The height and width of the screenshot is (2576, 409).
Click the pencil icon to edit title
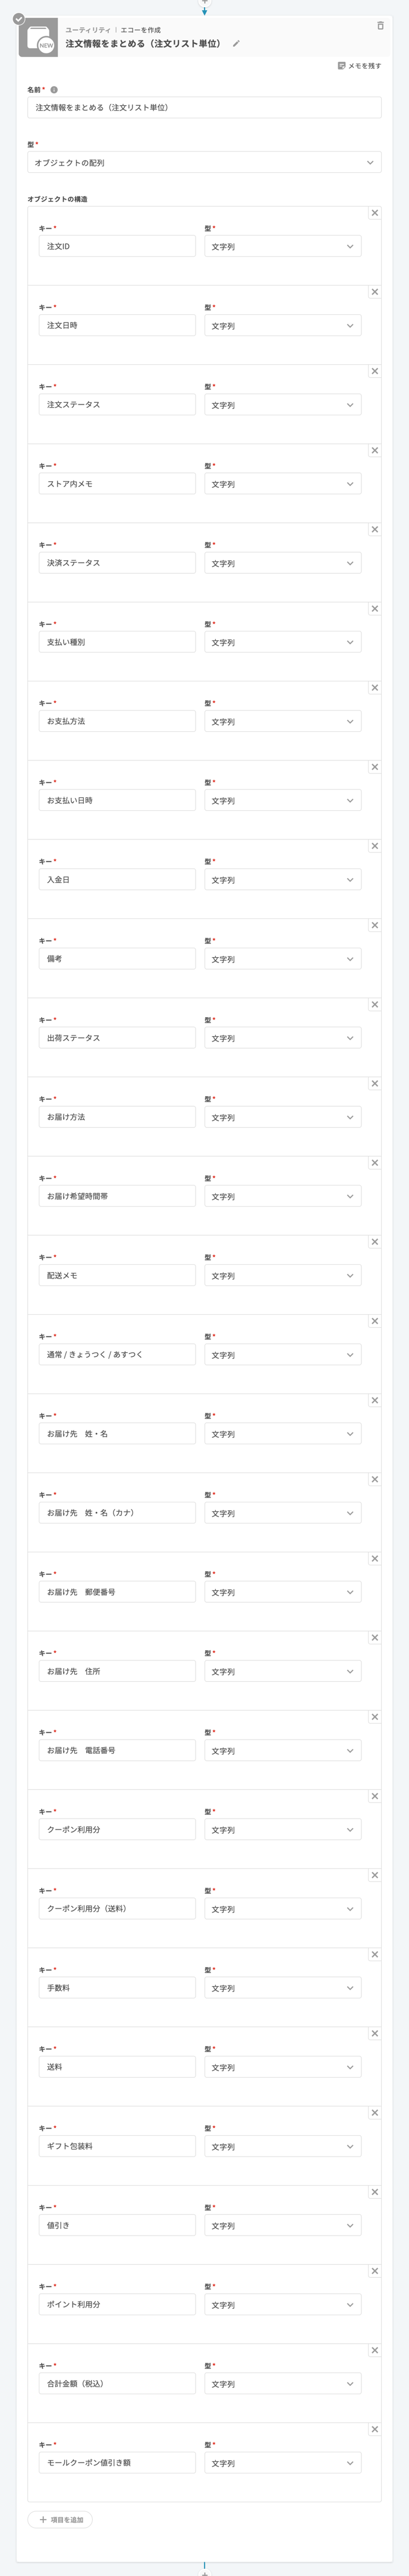pos(236,44)
